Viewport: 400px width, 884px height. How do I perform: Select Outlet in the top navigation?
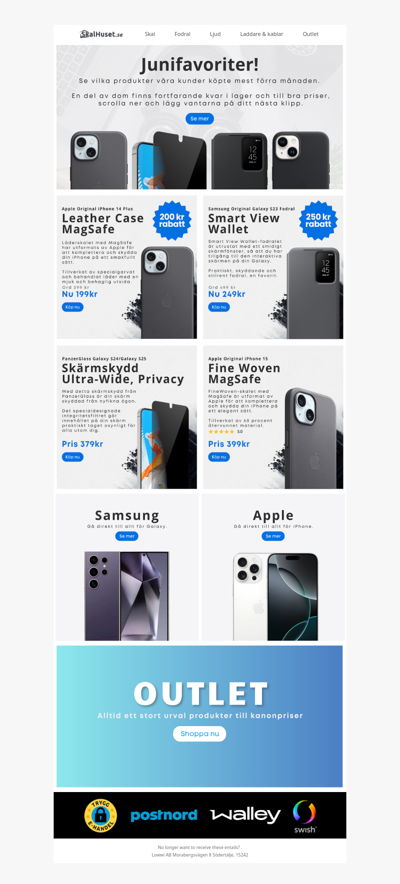(310, 34)
